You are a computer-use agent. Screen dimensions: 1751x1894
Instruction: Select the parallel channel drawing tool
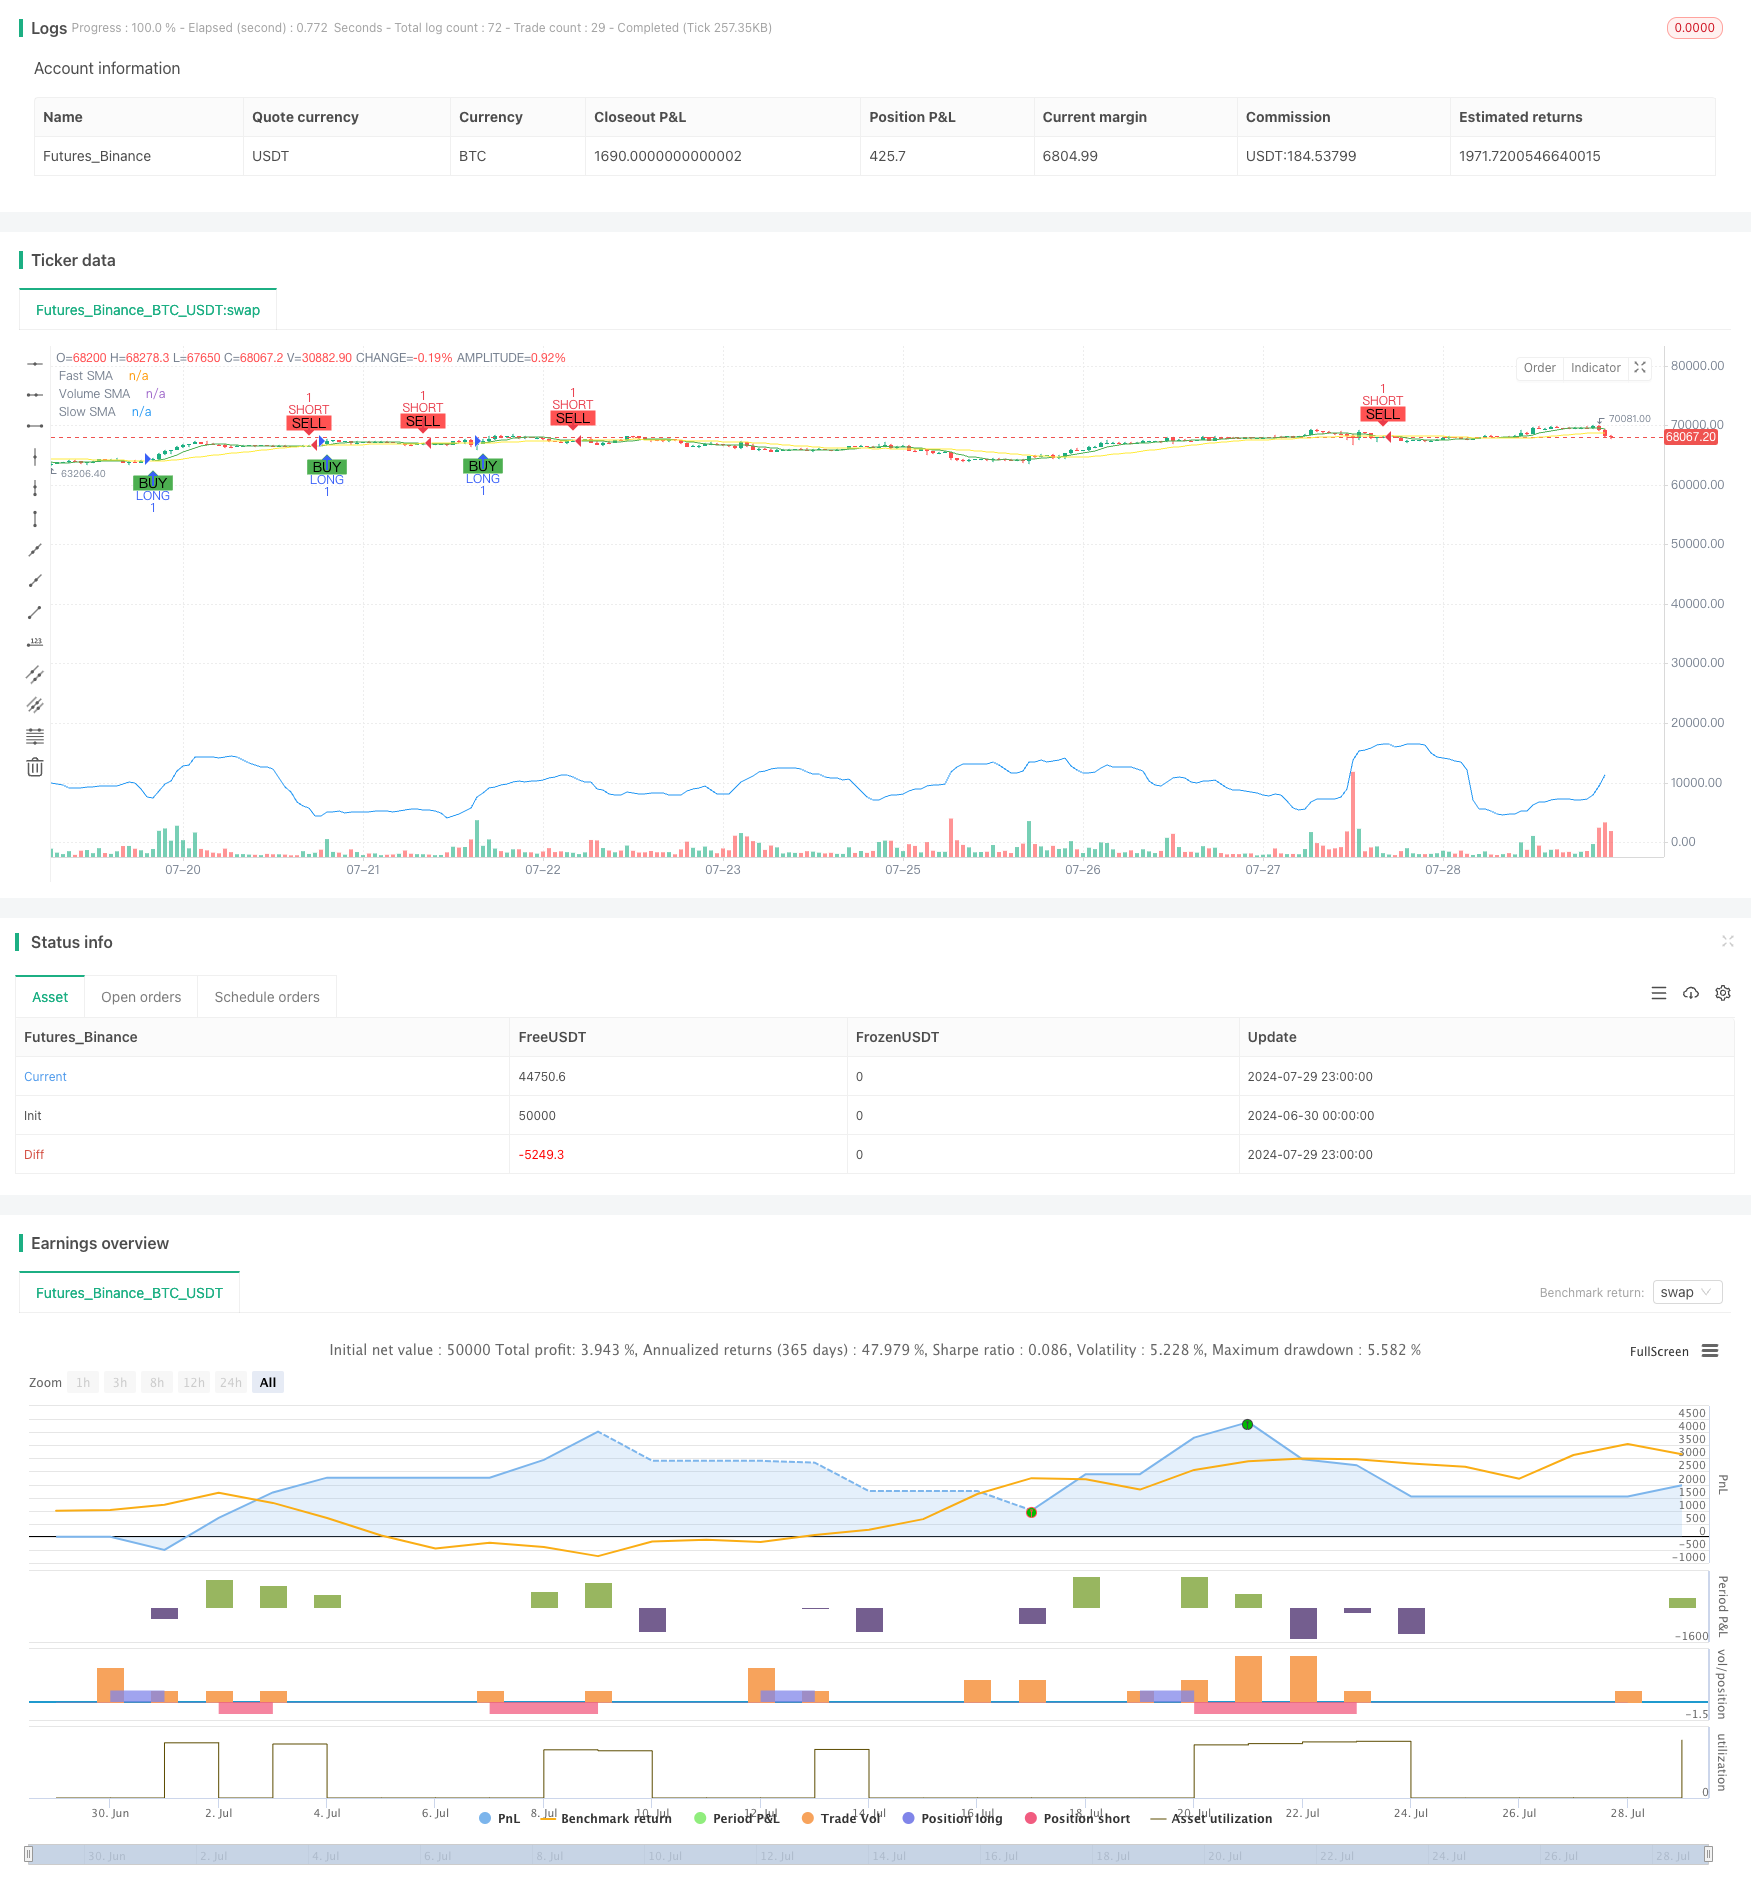point(35,674)
